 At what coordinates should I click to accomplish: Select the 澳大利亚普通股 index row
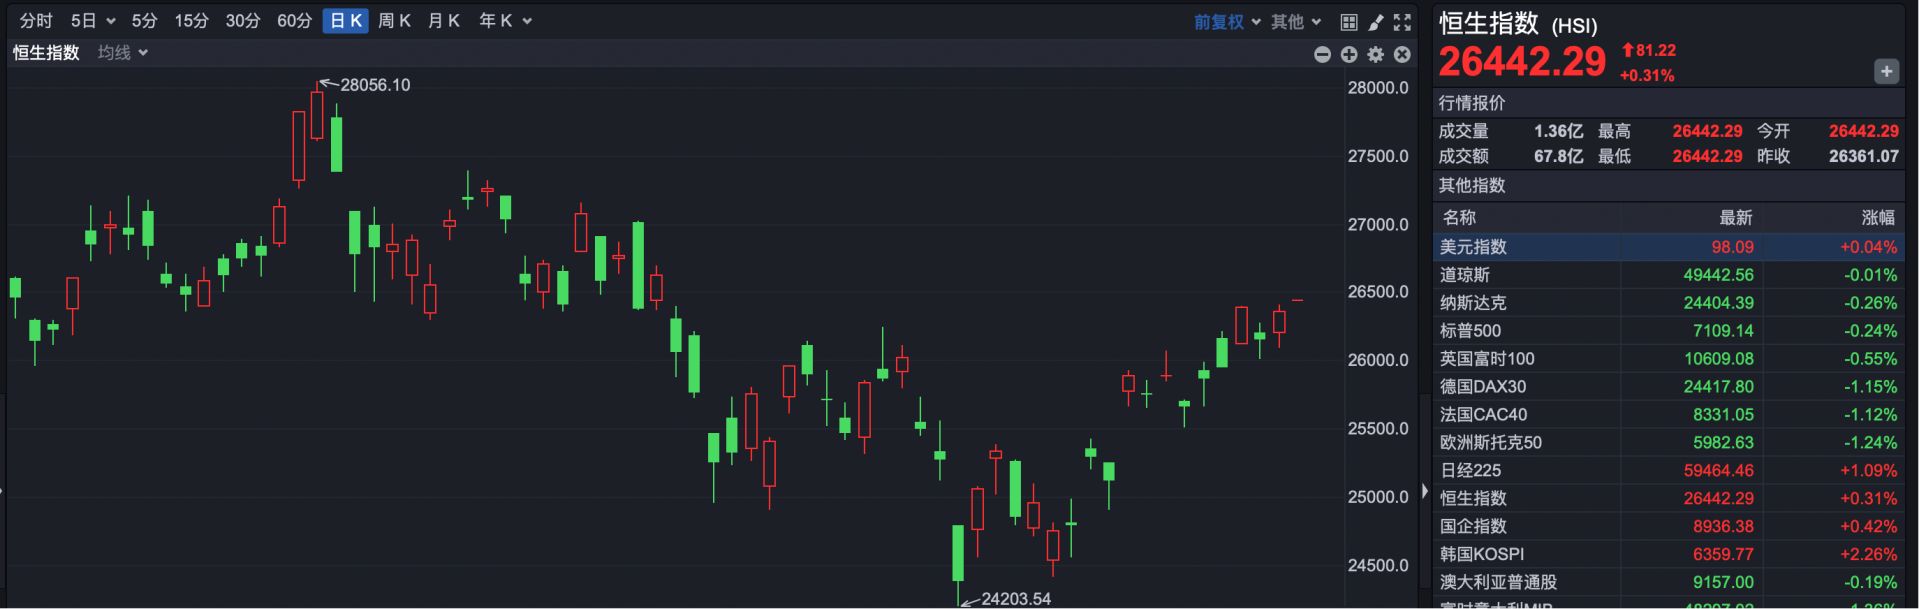pyautogui.click(x=1668, y=583)
